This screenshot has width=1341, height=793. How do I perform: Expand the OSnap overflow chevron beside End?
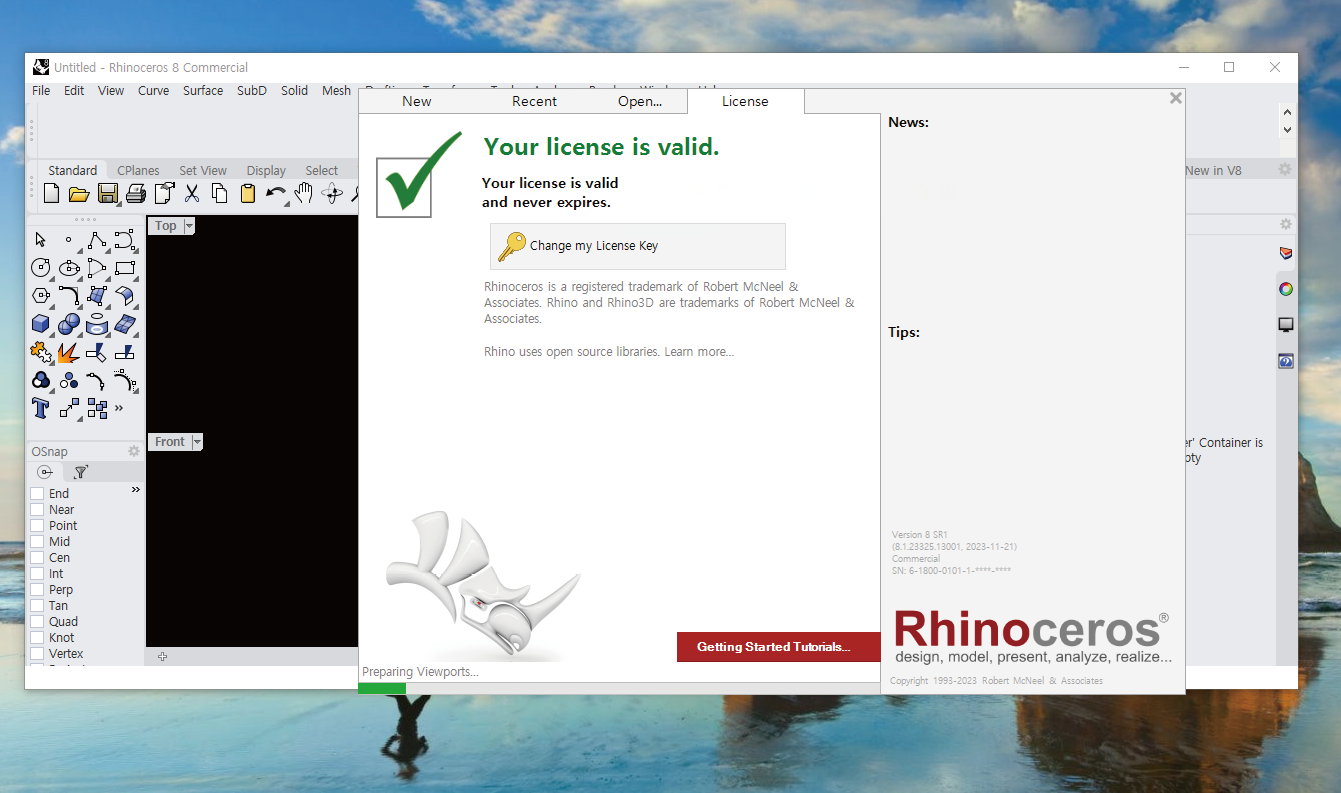[x=136, y=490]
